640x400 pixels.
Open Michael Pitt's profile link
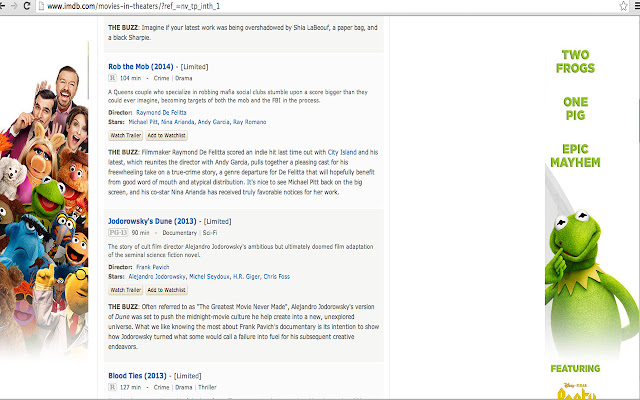point(143,122)
